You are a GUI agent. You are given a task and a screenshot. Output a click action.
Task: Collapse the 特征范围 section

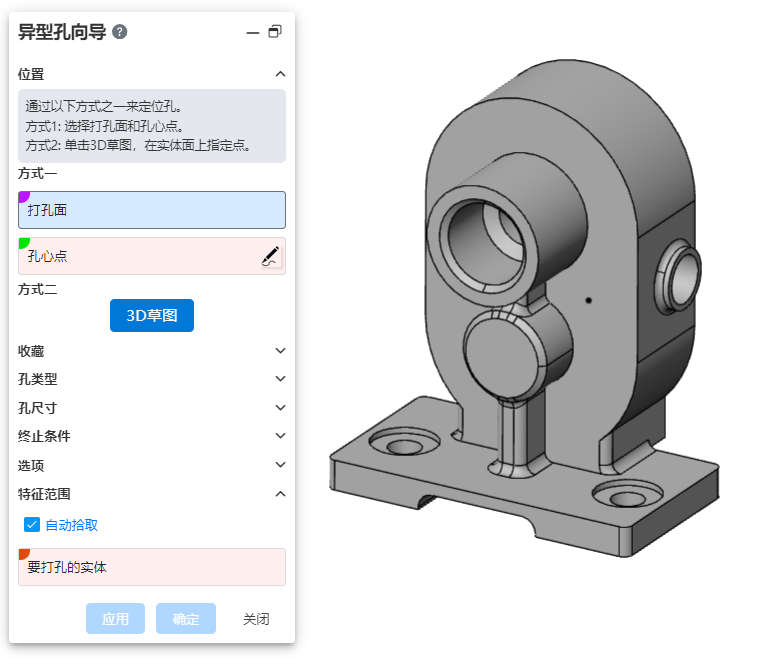pos(280,494)
